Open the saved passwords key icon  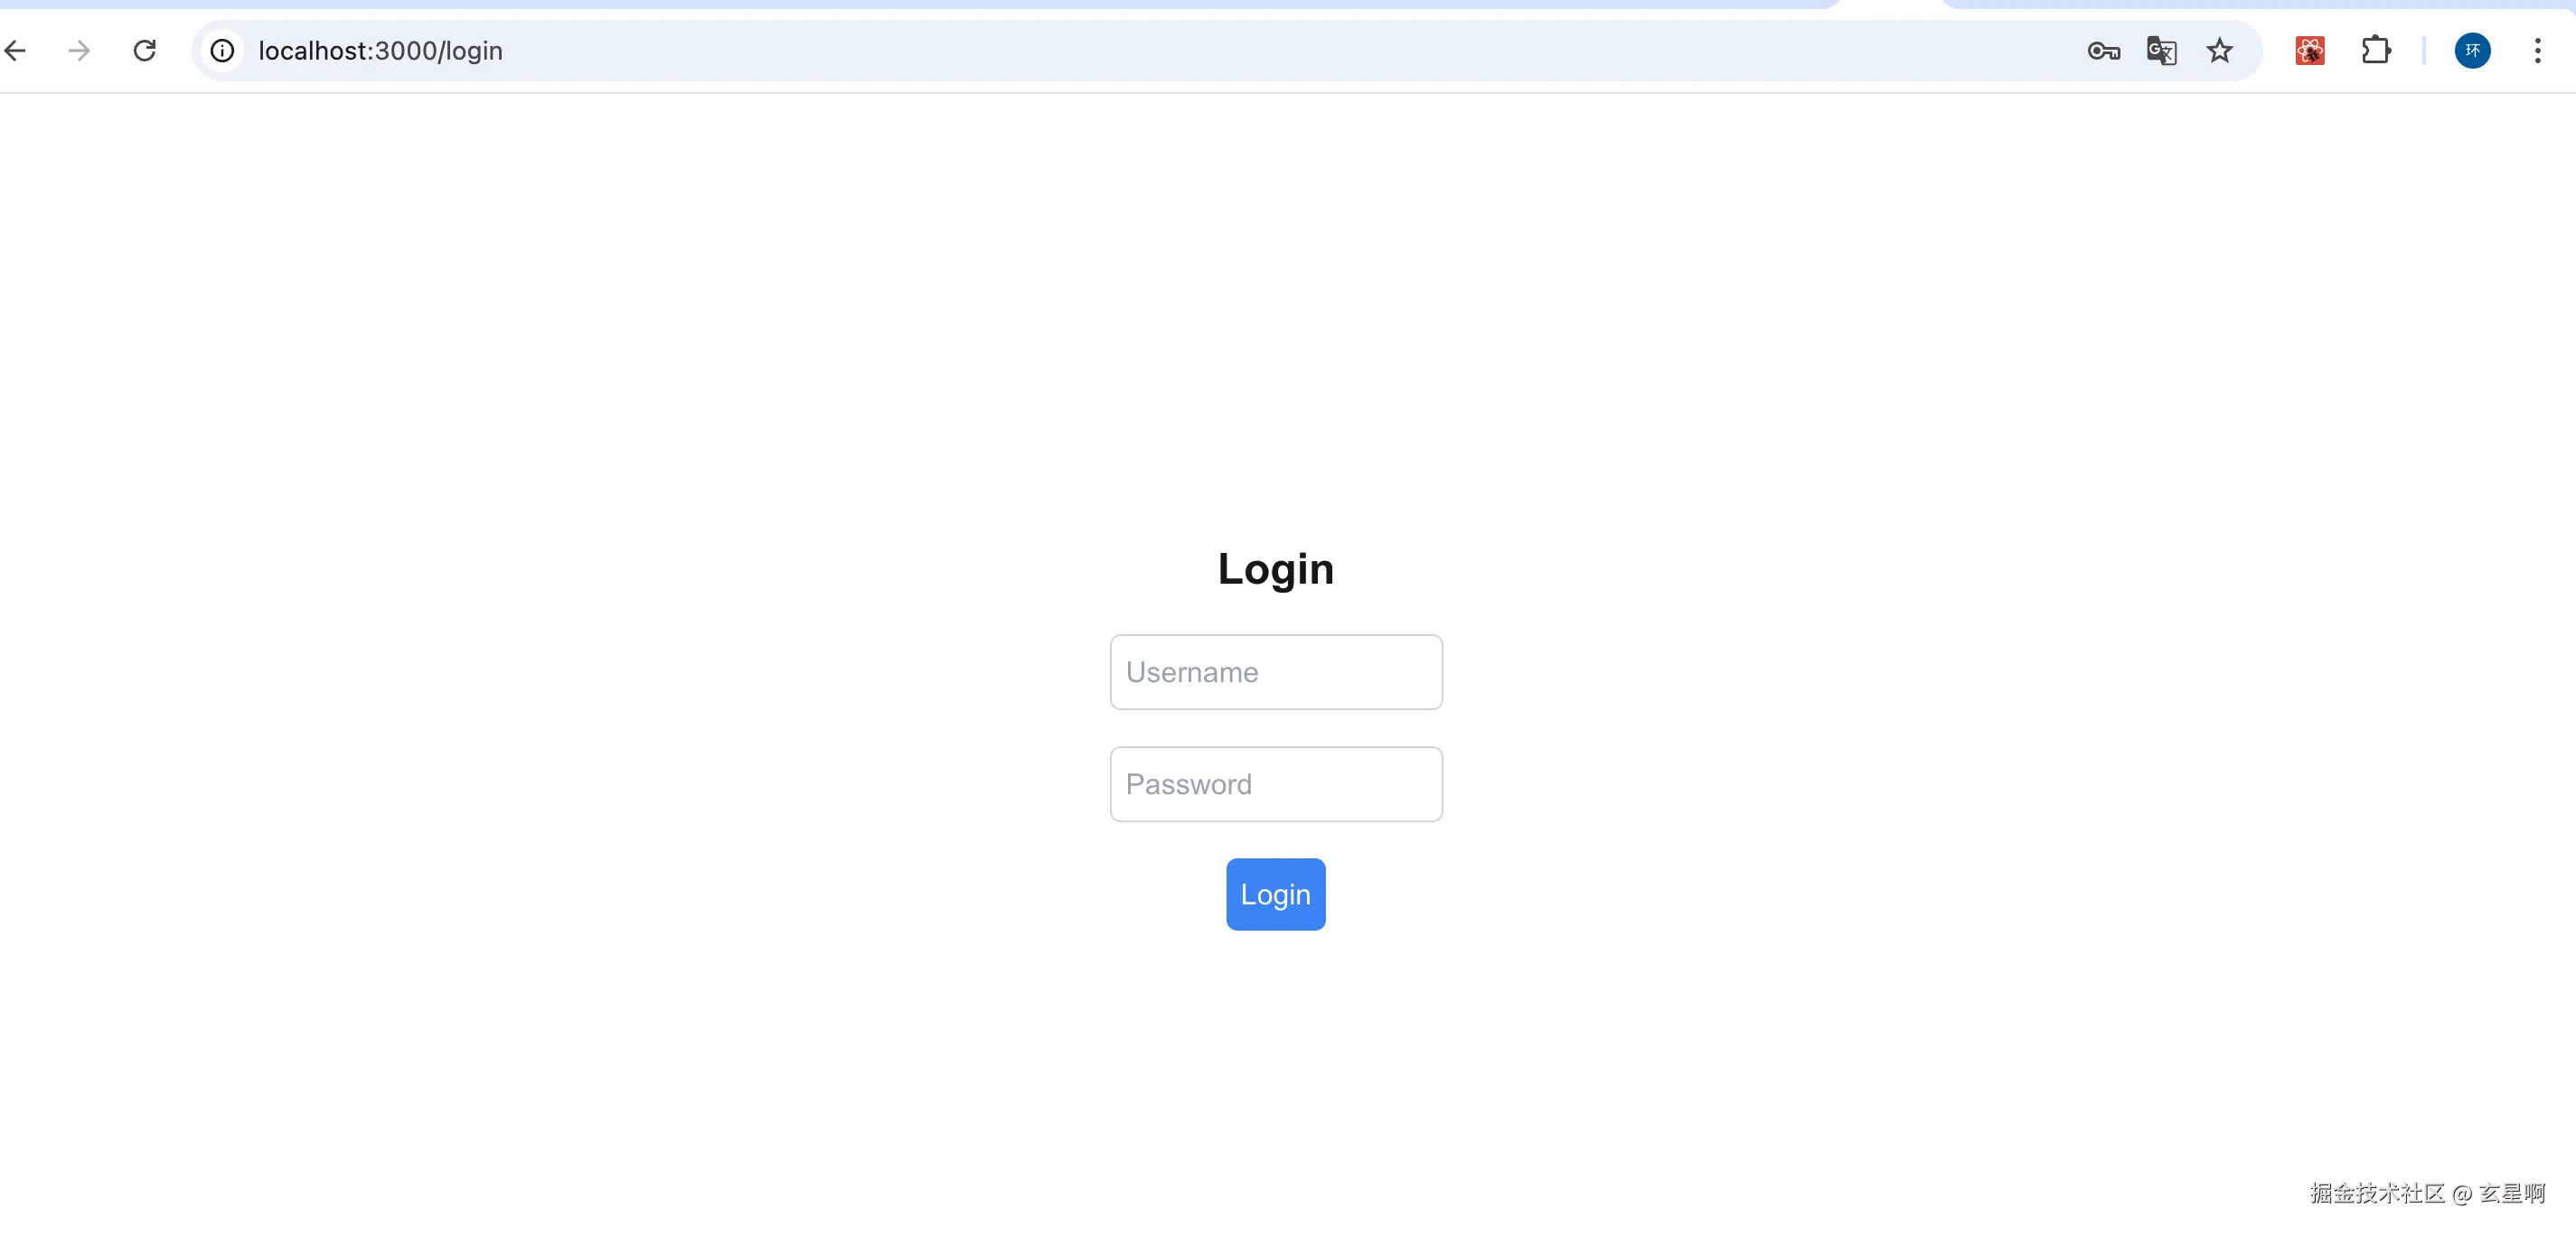2104,50
